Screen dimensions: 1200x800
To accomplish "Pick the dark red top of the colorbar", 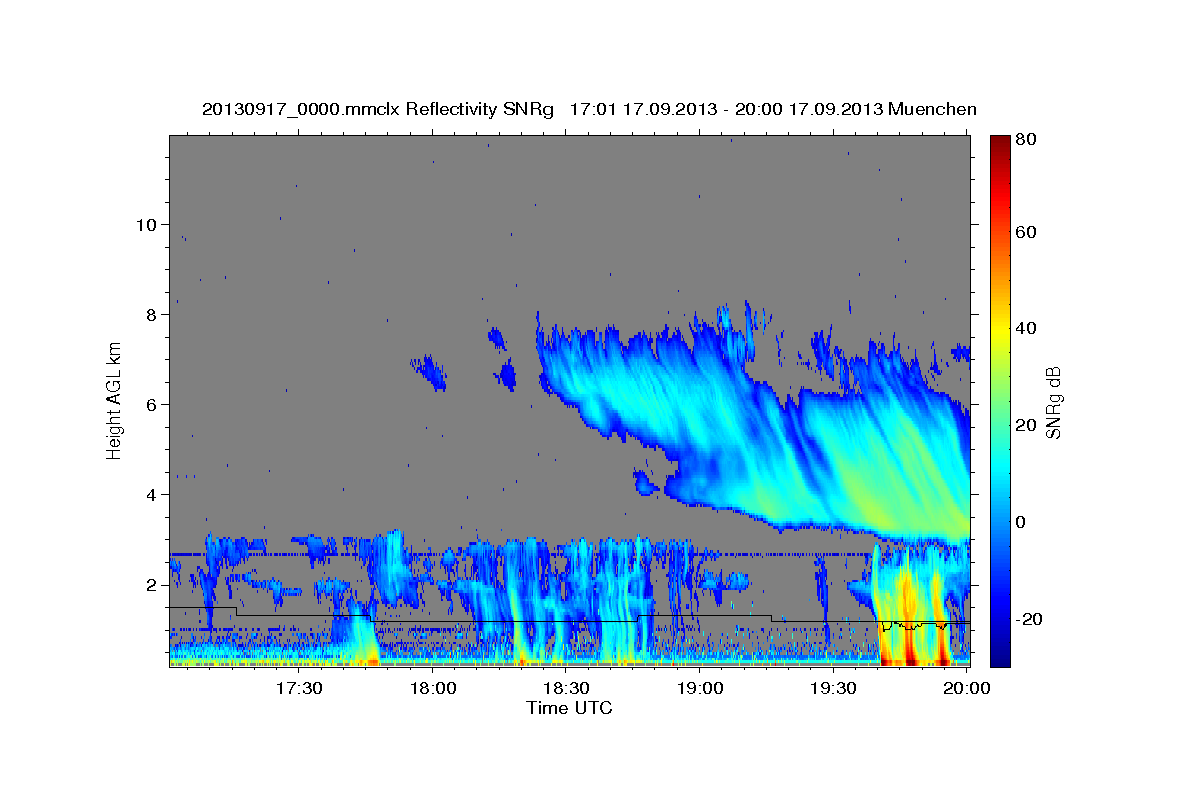I will coord(1000,145).
